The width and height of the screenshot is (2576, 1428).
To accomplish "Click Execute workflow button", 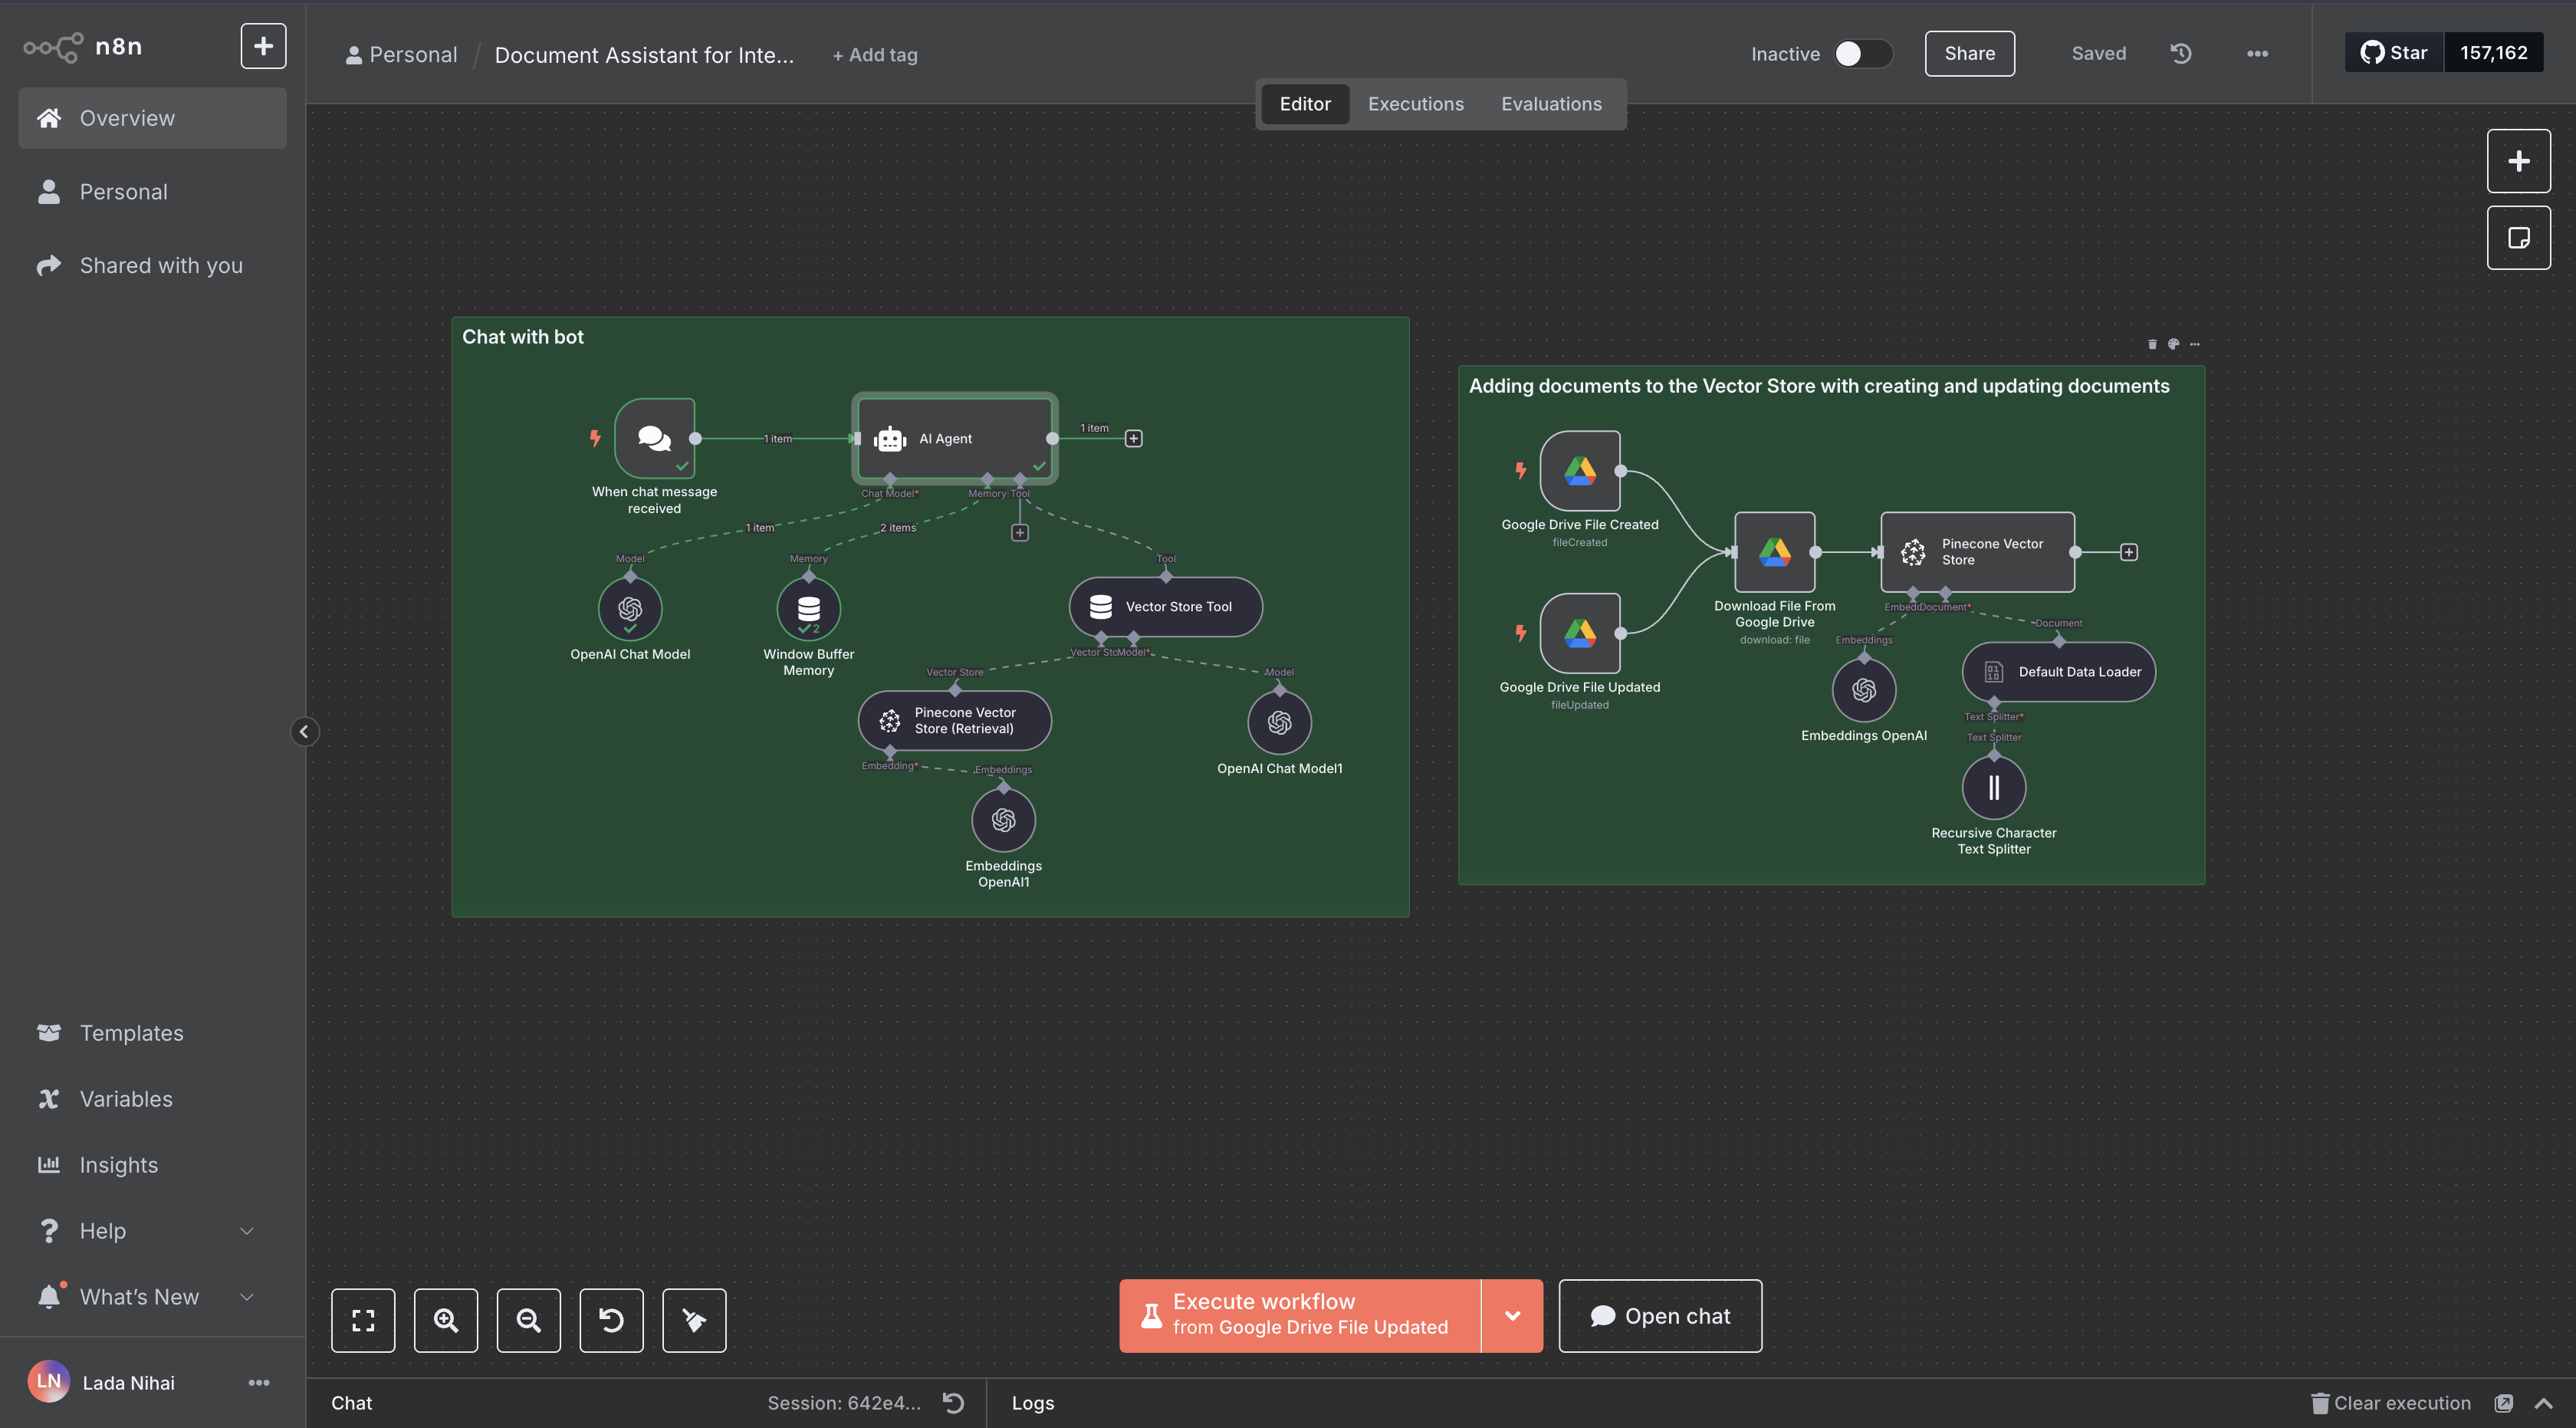I will coord(1300,1316).
